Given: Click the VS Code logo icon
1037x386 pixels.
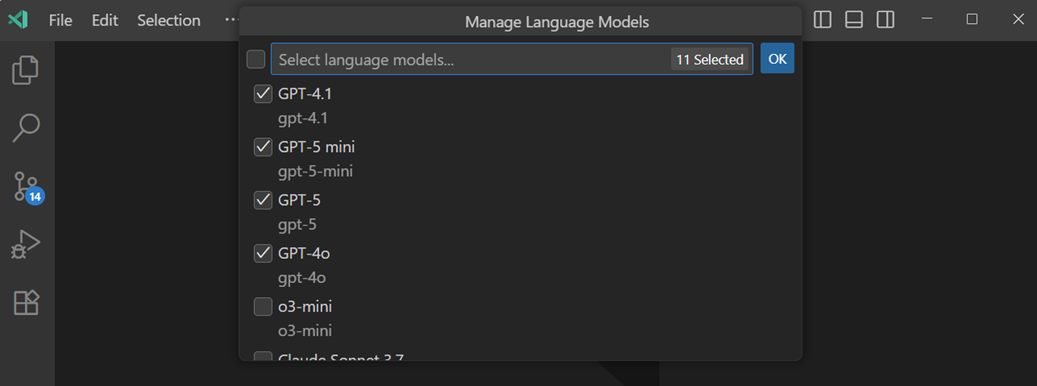Looking at the screenshot, I should tap(18, 20).
